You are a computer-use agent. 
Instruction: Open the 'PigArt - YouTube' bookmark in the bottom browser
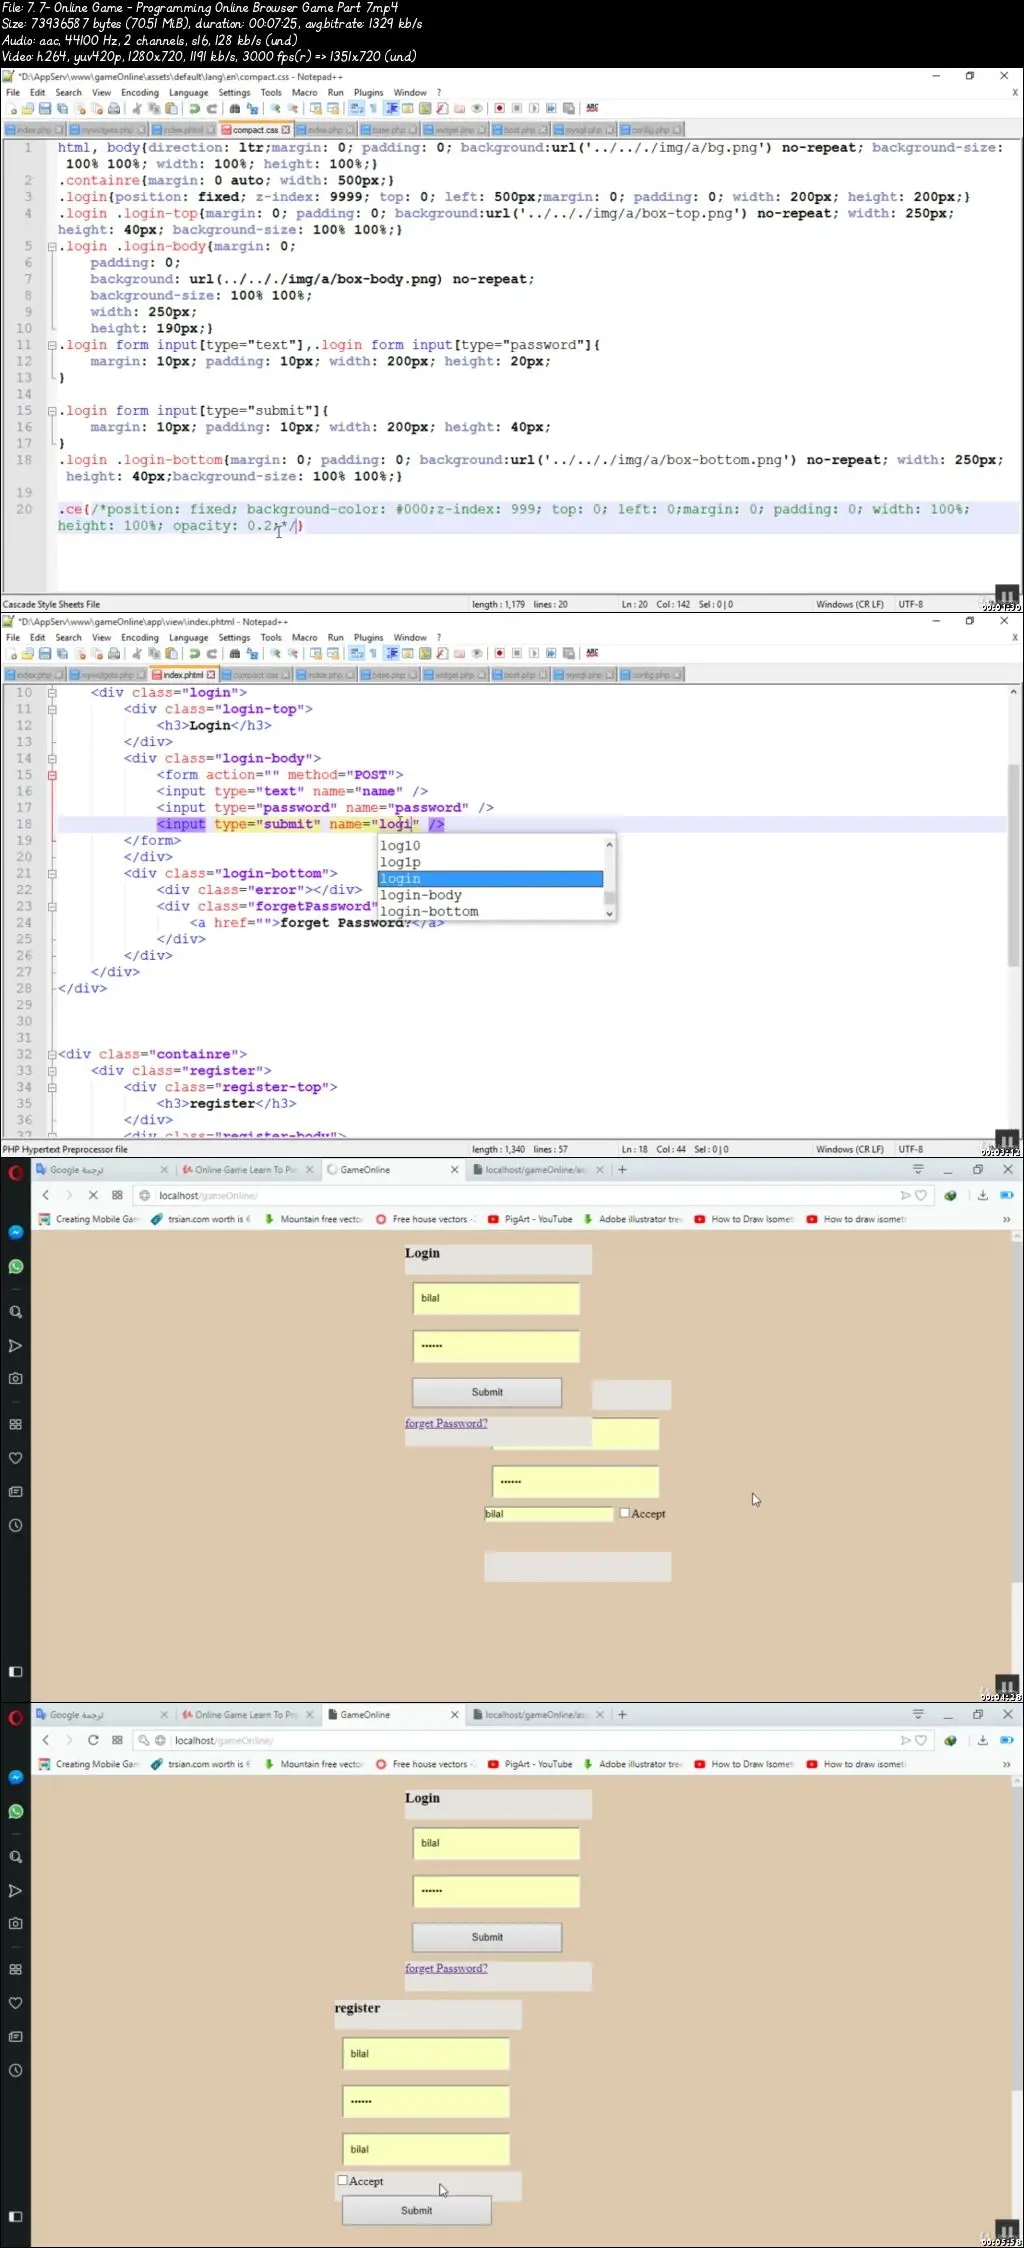[530, 1764]
